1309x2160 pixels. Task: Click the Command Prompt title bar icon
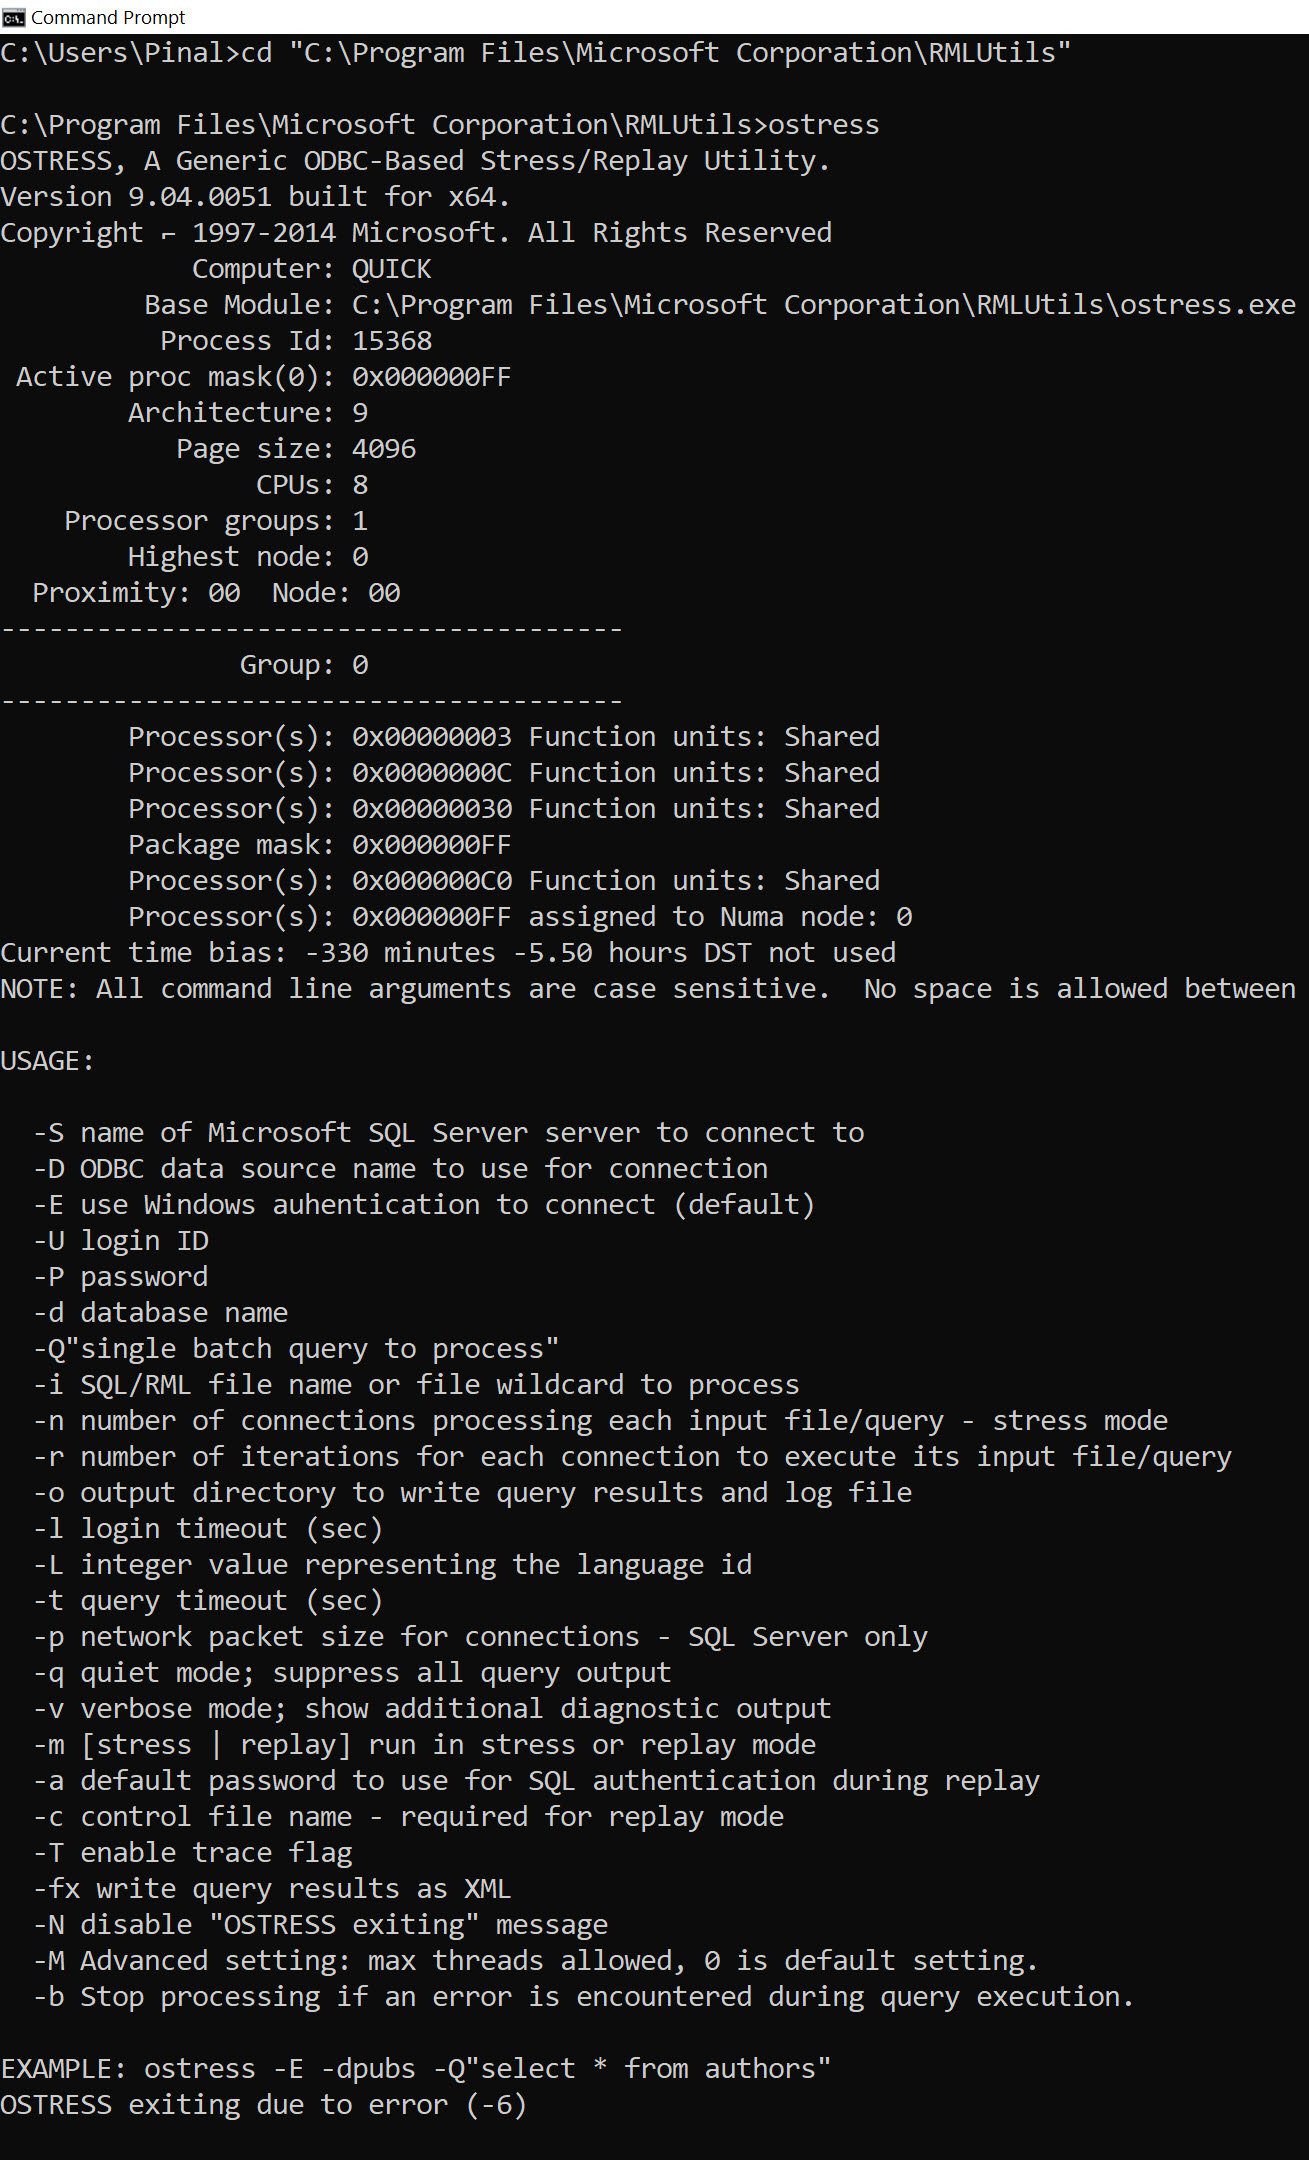coord(13,17)
